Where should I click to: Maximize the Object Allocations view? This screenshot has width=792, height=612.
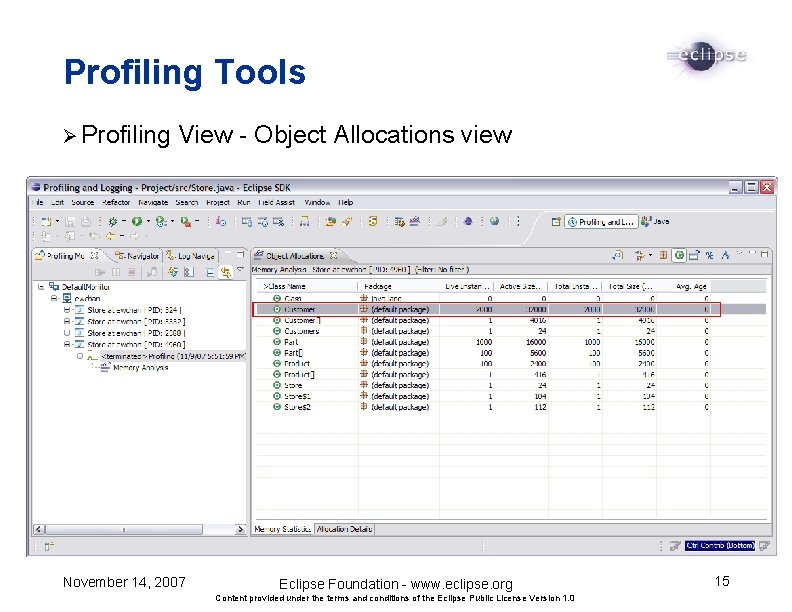[765, 254]
